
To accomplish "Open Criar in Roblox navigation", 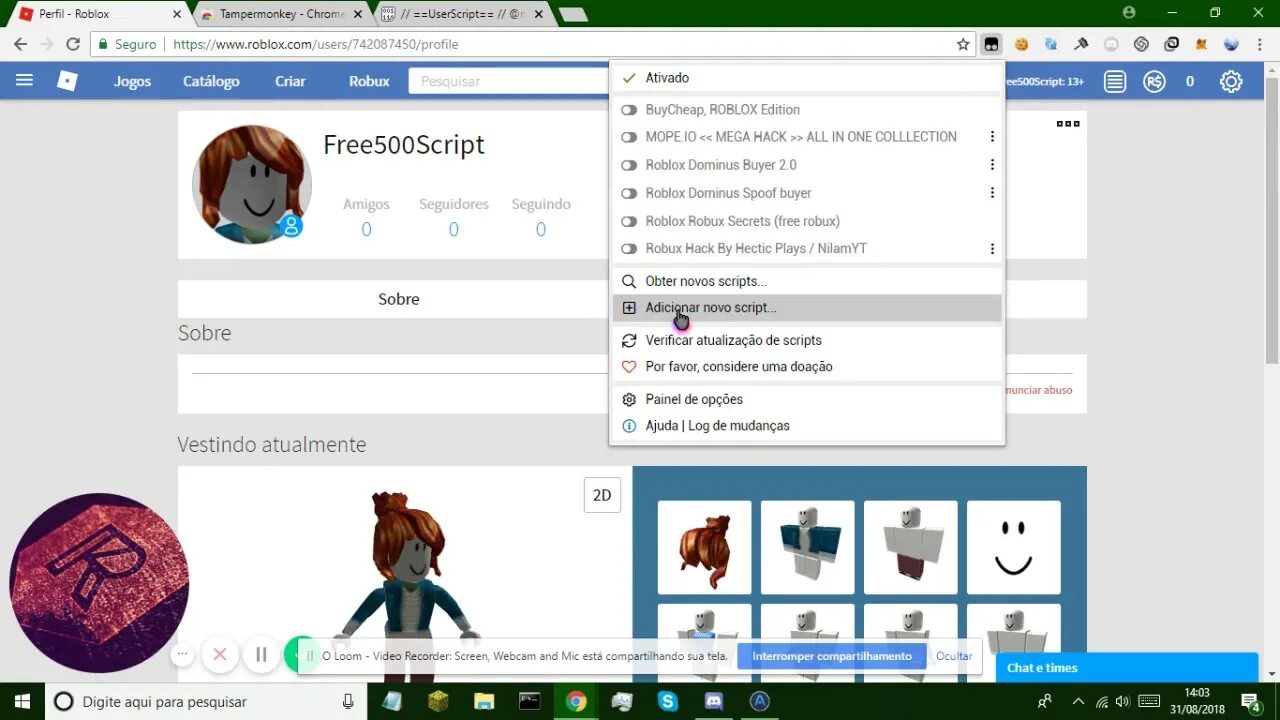I will point(290,81).
